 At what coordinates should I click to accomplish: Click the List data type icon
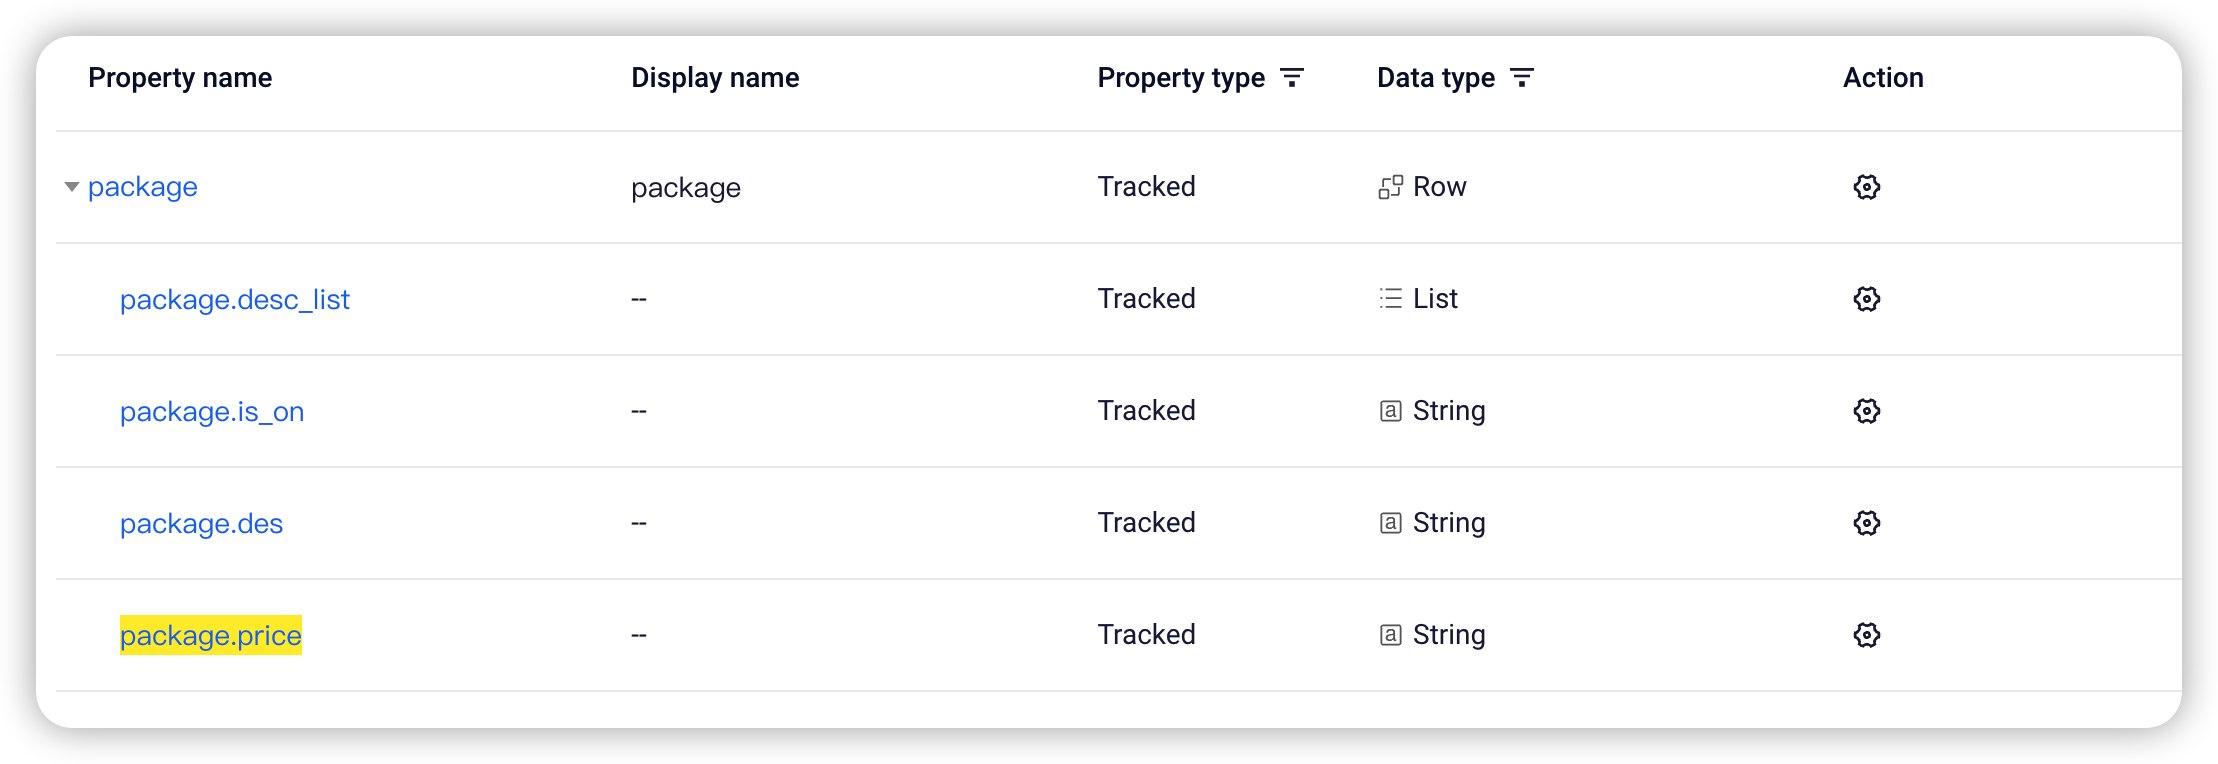(x=1390, y=299)
